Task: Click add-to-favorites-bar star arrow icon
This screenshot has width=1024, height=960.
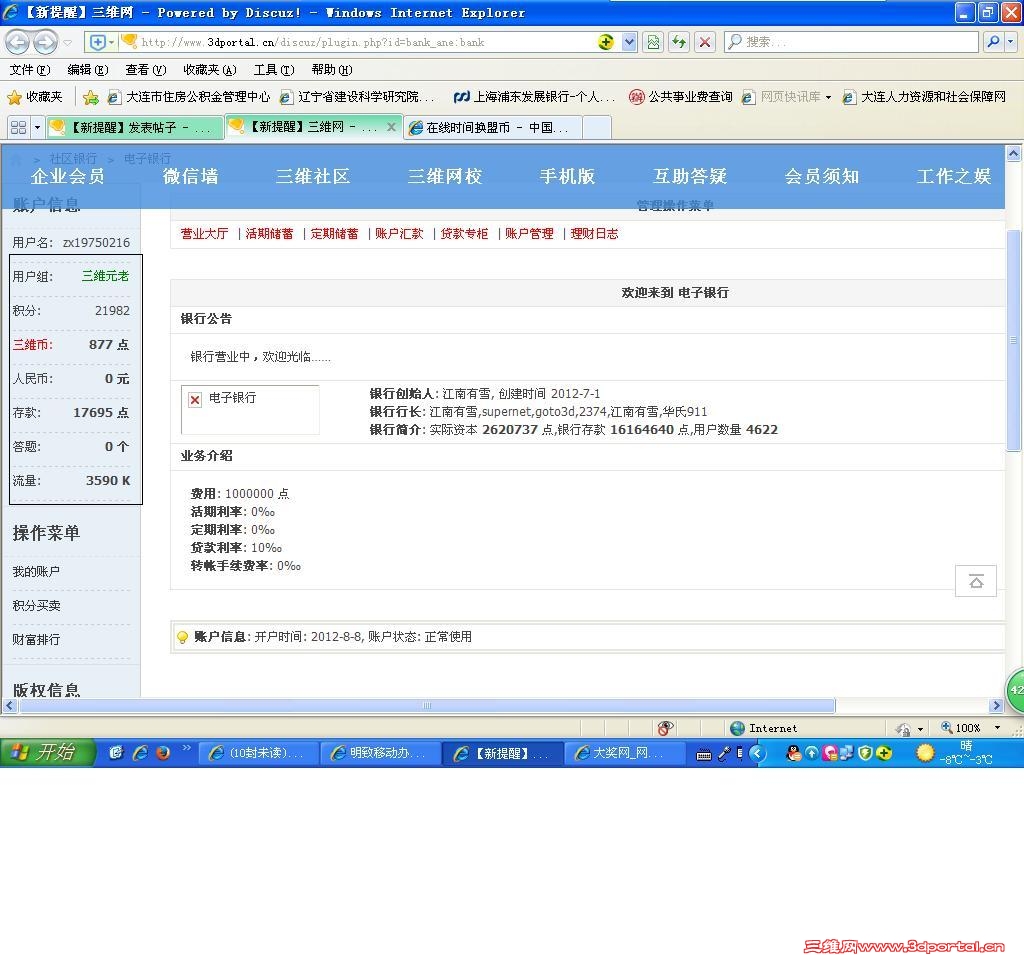Action: [x=91, y=97]
